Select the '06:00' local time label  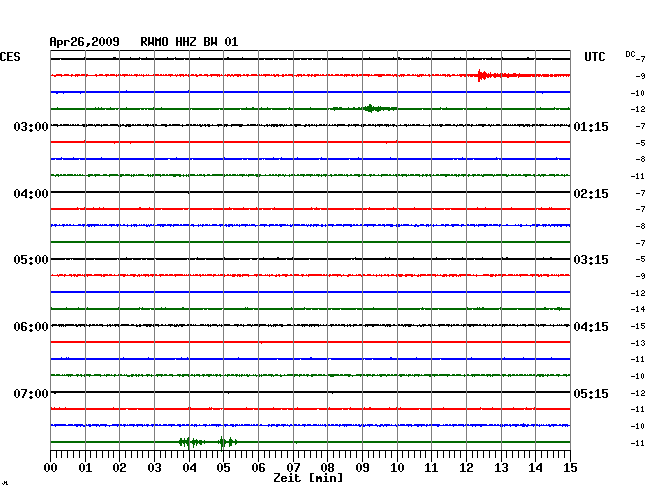(x=31, y=327)
